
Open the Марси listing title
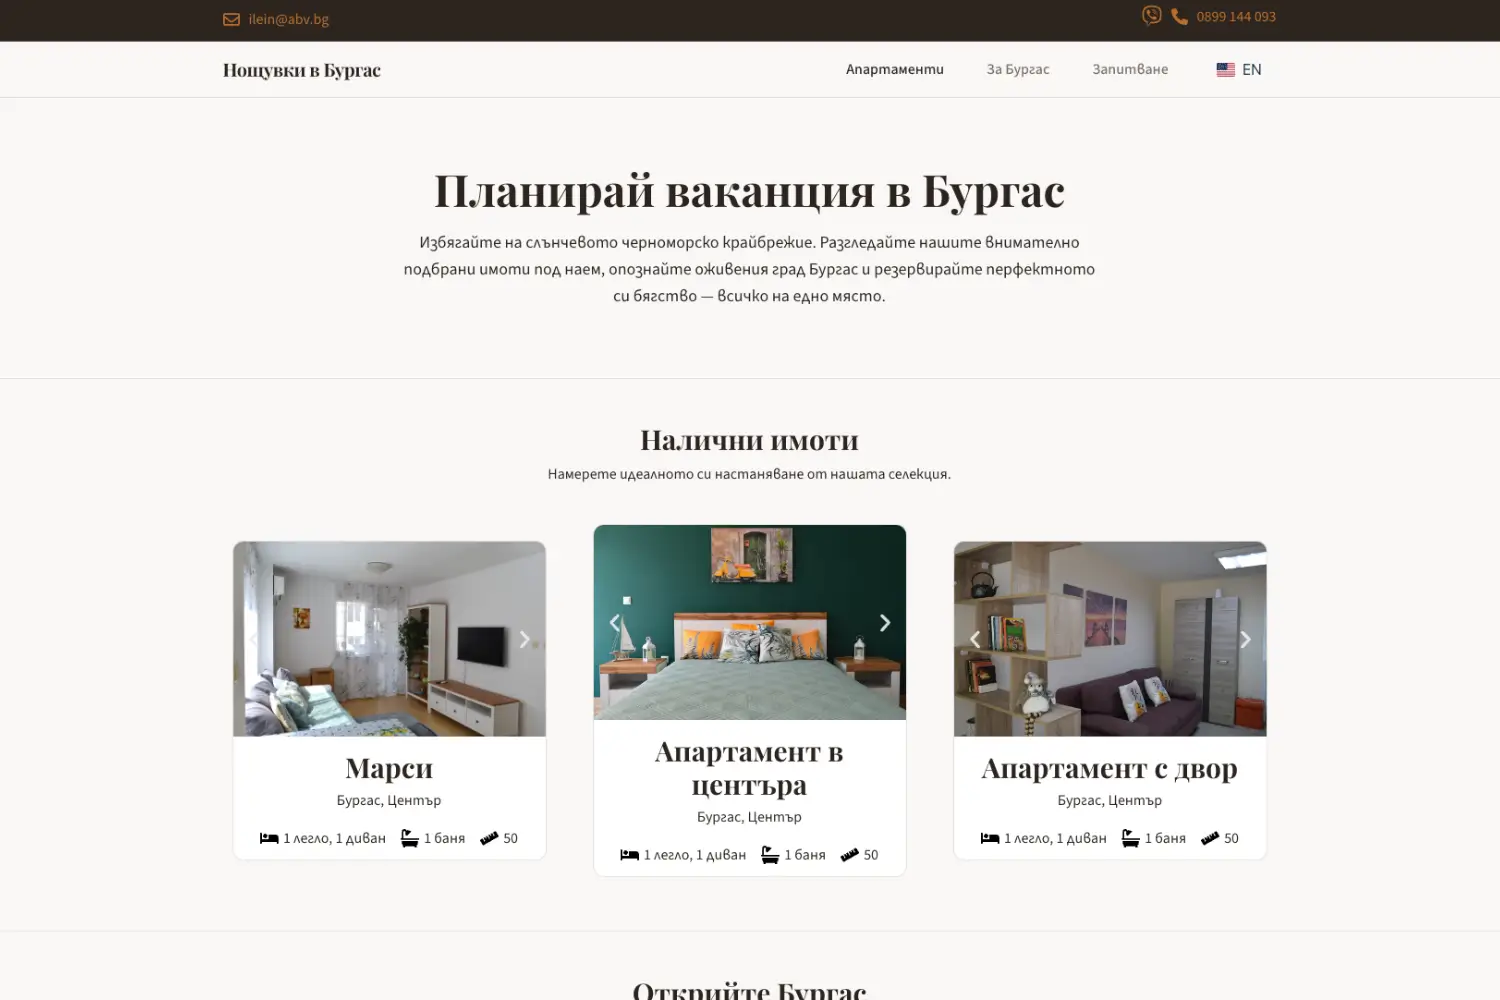(389, 768)
